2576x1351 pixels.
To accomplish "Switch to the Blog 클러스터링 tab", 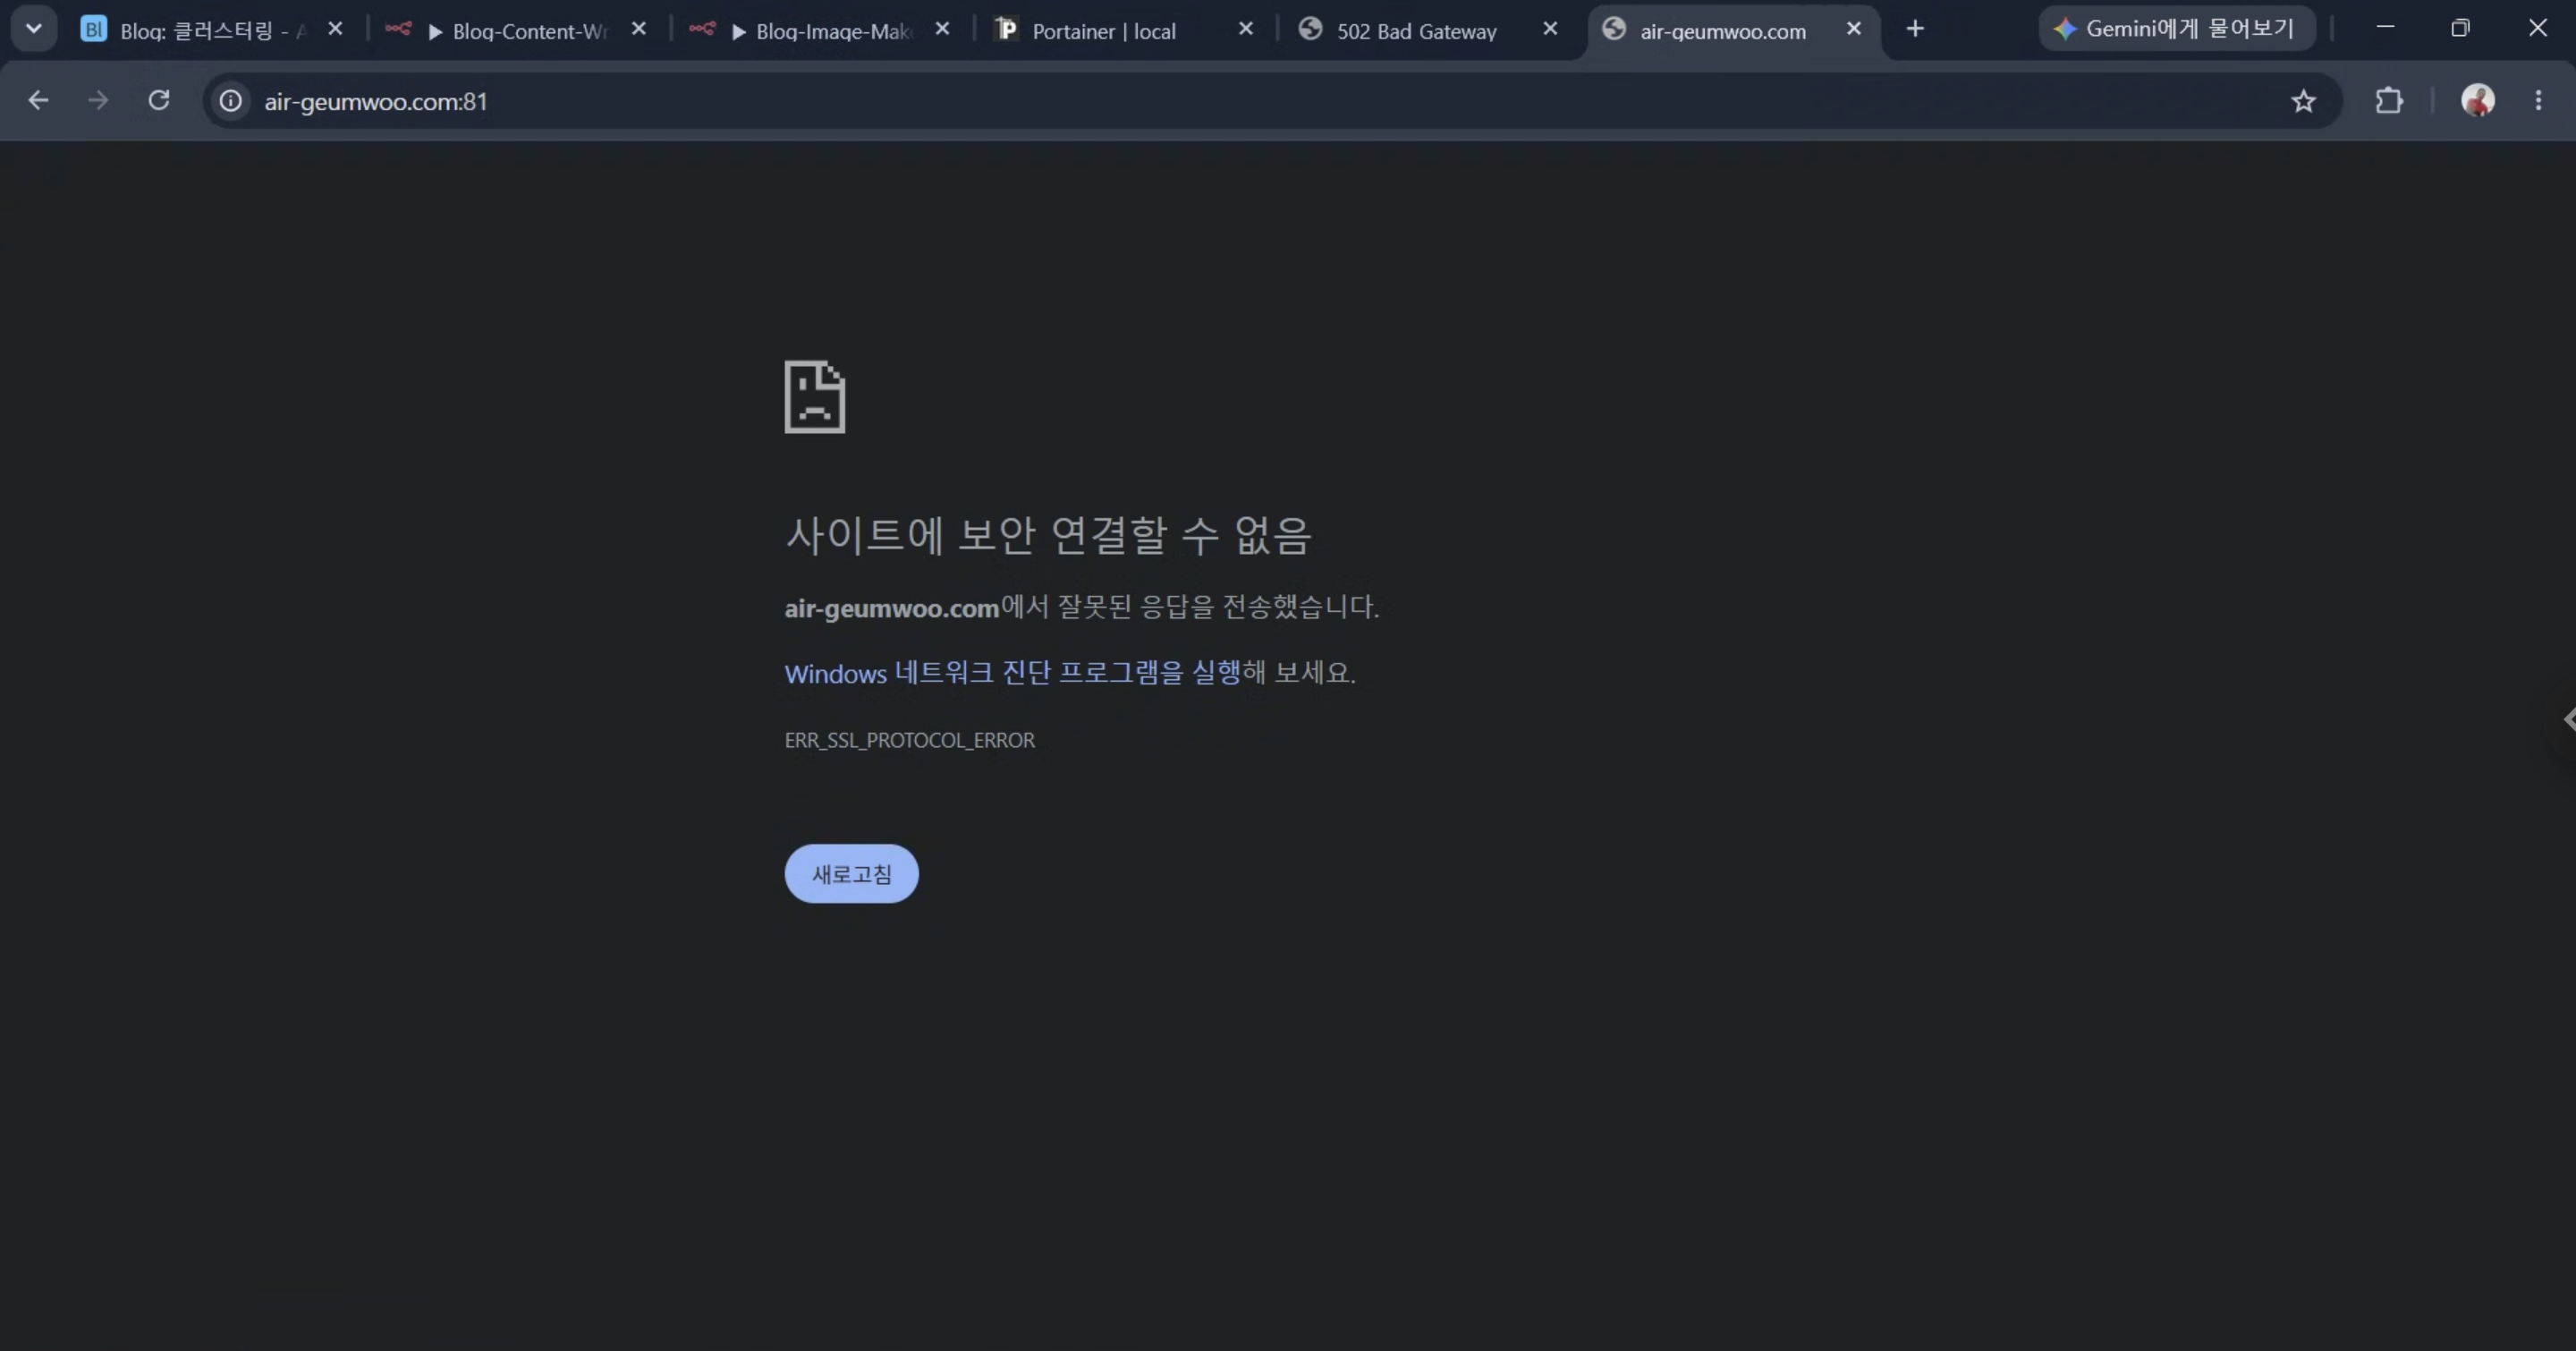I will [210, 30].
